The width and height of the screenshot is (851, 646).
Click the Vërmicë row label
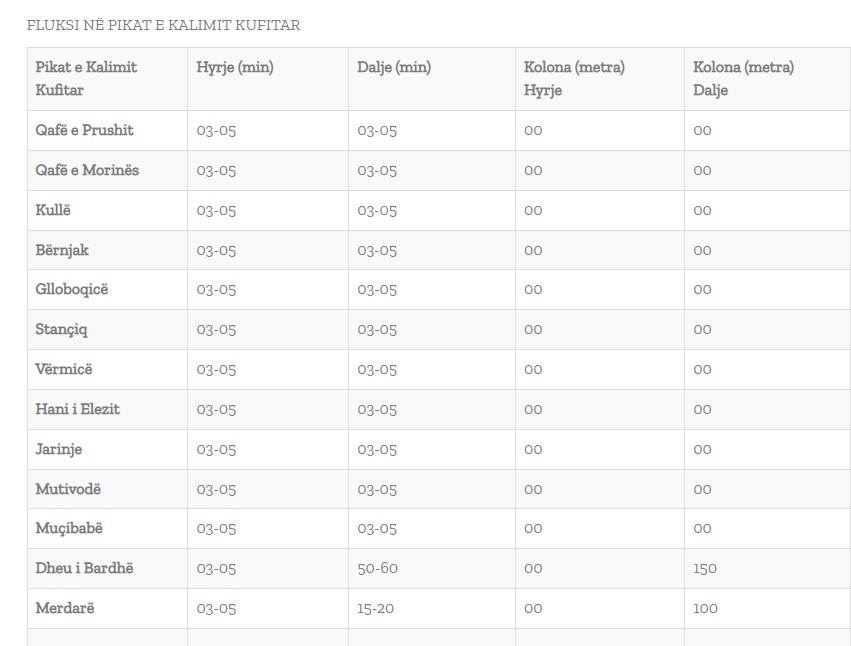click(64, 369)
